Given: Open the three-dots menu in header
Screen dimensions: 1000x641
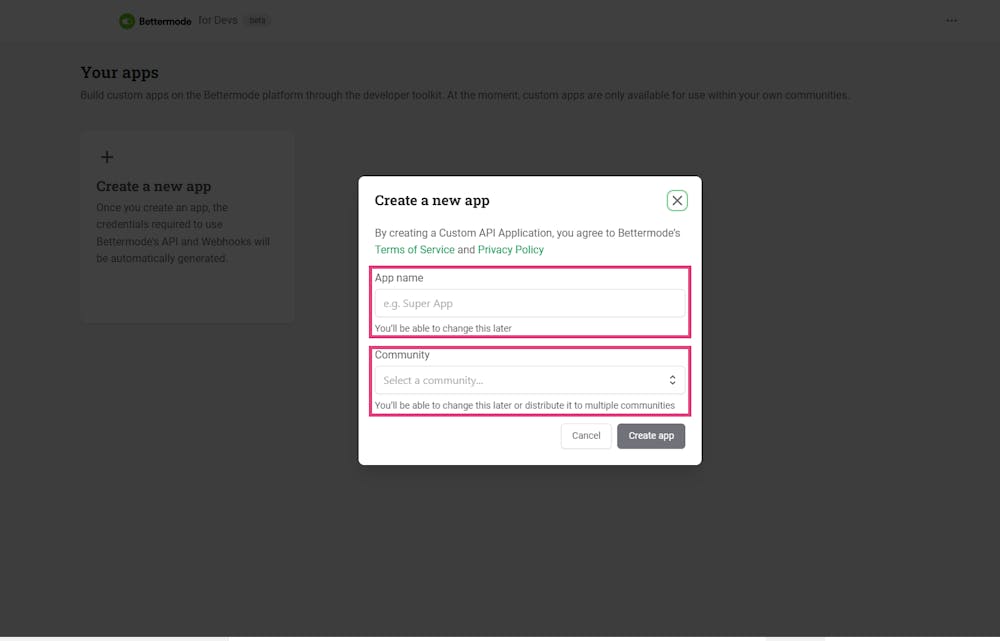Looking at the screenshot, I should pos(952,20).
